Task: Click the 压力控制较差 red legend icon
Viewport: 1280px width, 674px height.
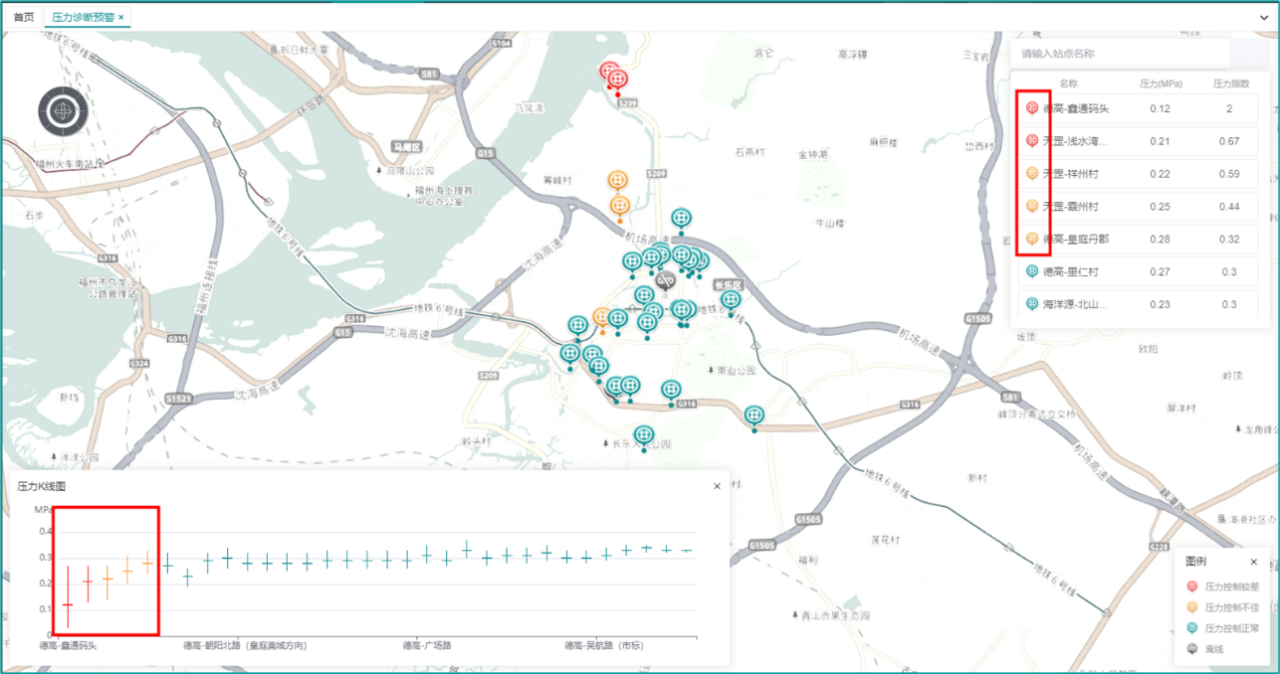Action: tap(1191, 586)
